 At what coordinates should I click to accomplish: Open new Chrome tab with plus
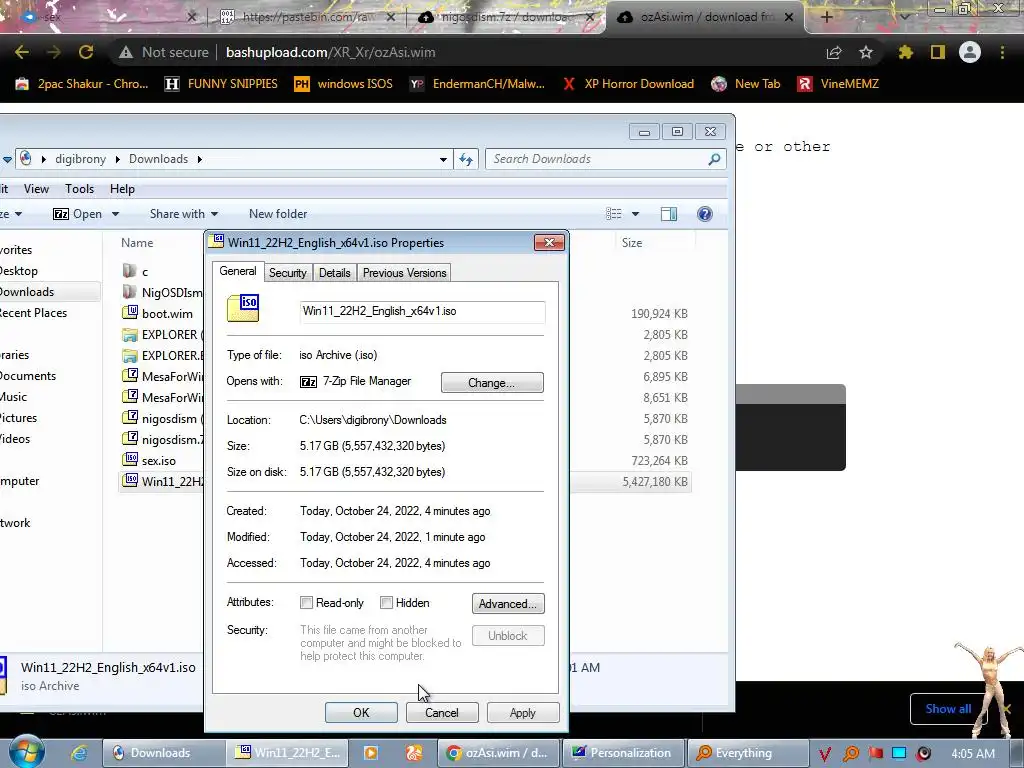click(826, 17)
